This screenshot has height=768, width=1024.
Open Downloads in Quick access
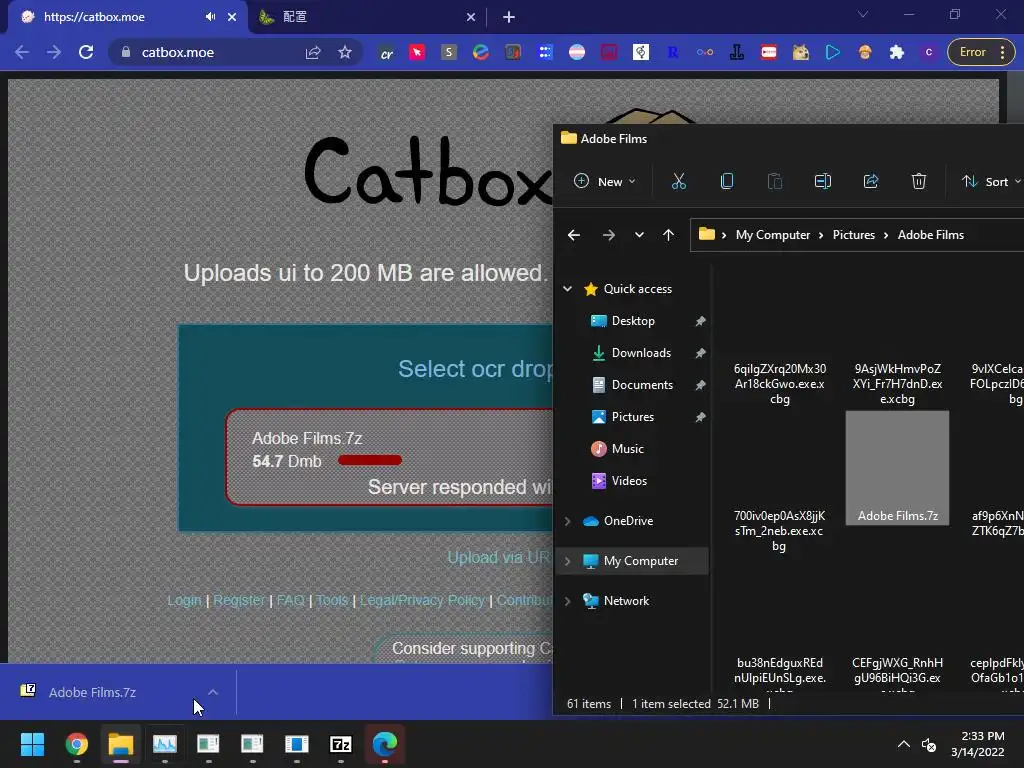click(641, 353)
